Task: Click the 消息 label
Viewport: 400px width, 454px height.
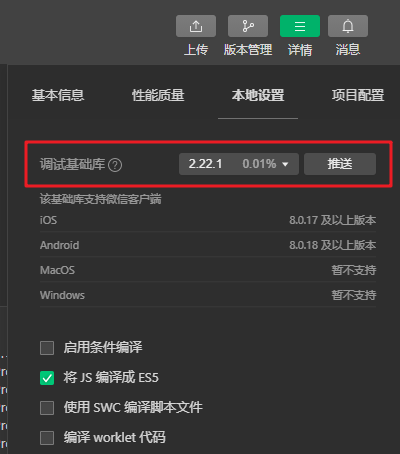Action: click(348, 50)
